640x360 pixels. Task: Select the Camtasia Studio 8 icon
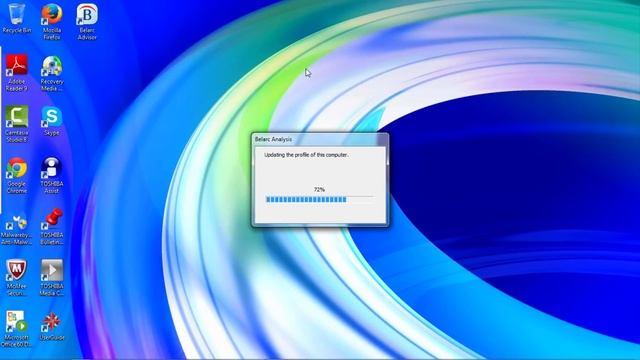pyautogui.click(x=17, y=124)
